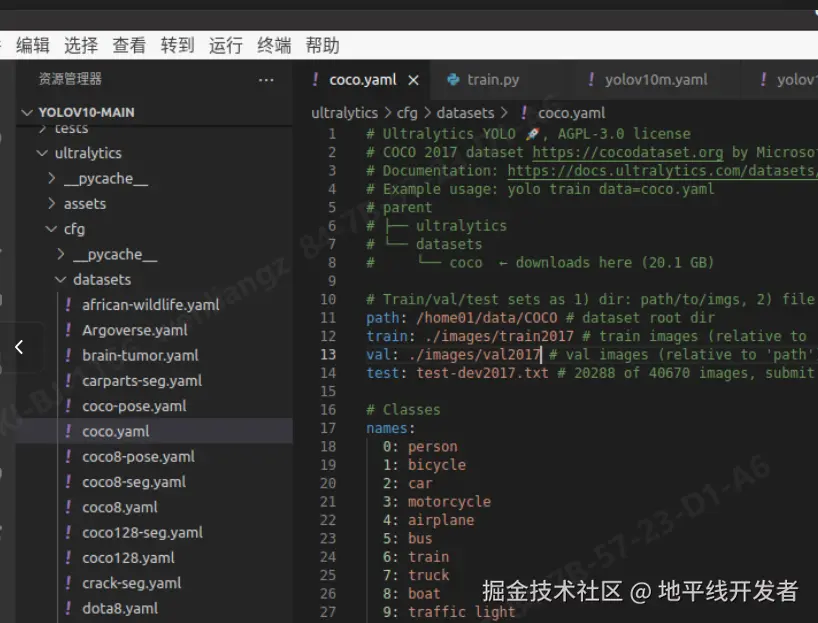Open african-wildlife.yaml file
This screenshot has height=623, width=818.
(150, 305)
